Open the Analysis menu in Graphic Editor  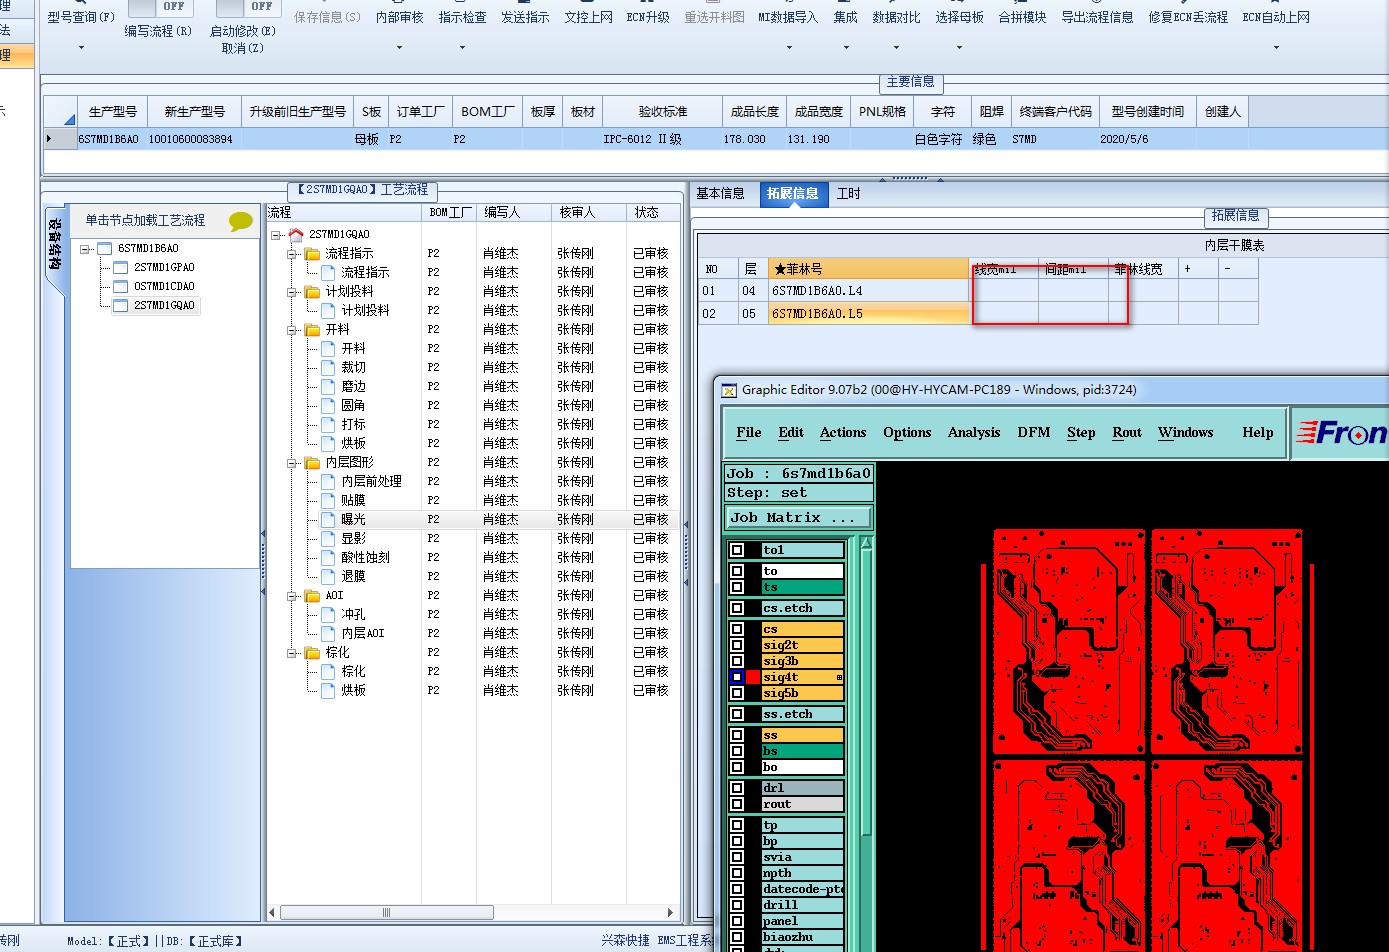[974, 432]
